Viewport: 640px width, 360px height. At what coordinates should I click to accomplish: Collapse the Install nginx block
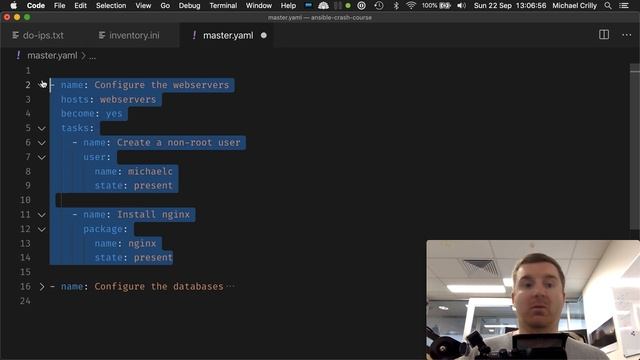click(42, 215)
